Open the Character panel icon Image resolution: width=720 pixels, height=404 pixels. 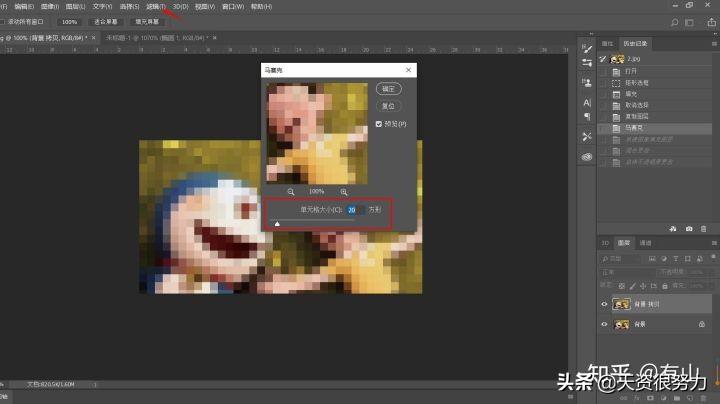[x=586, y=102]
